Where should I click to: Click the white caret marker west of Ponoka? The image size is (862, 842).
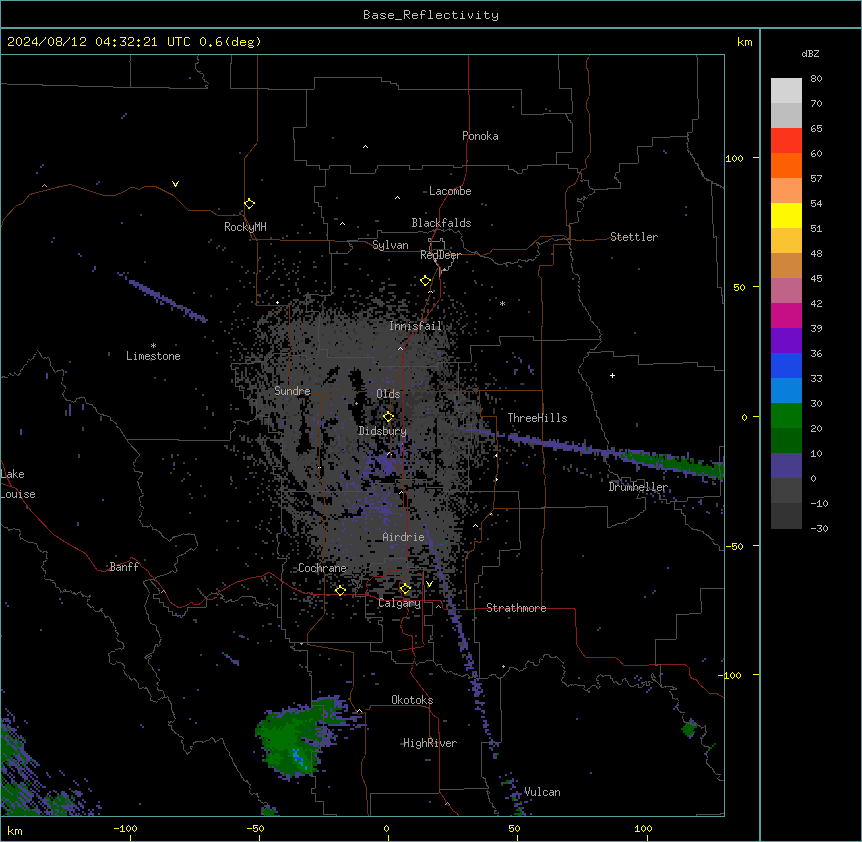point(365,147)
